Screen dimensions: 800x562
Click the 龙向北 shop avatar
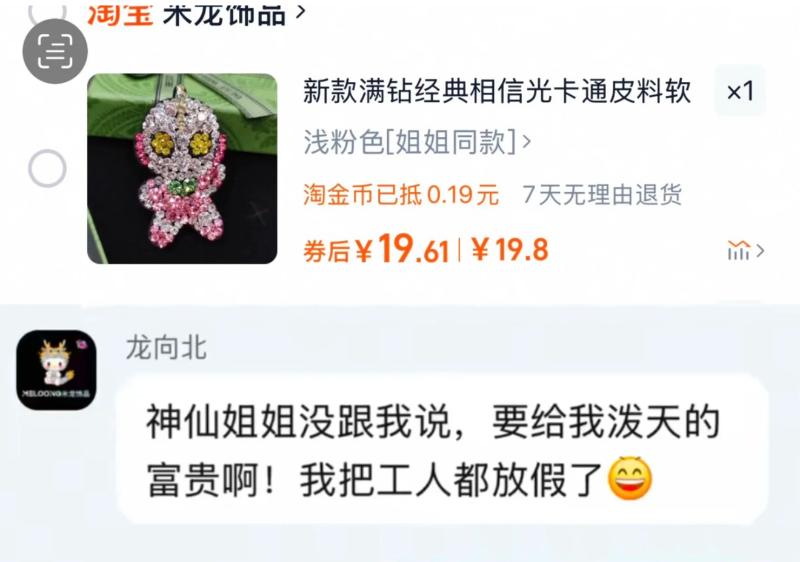[x=56, y=370]
